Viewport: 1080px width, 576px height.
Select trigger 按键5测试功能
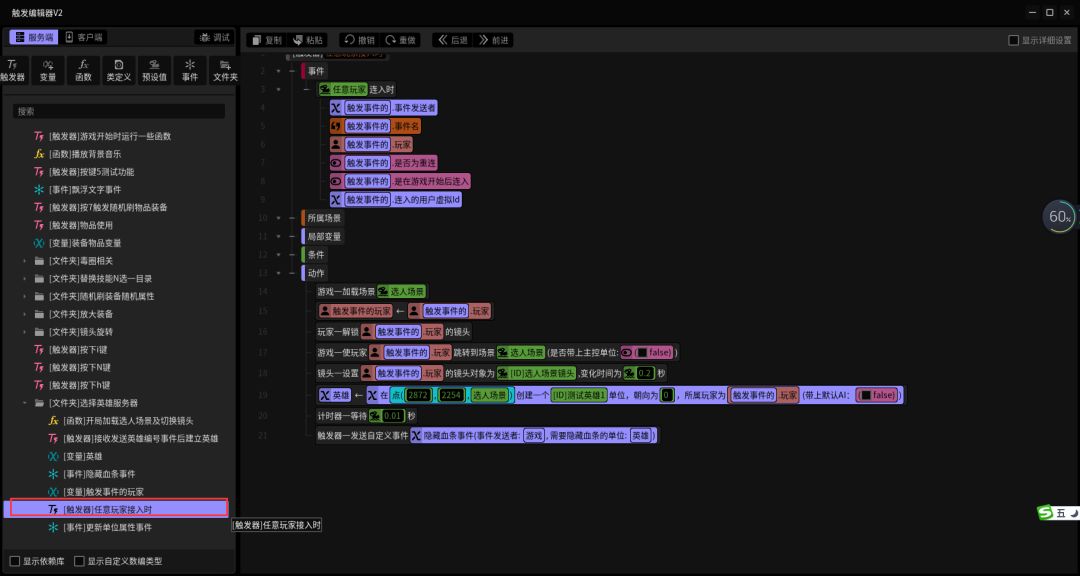click(92, 172)
